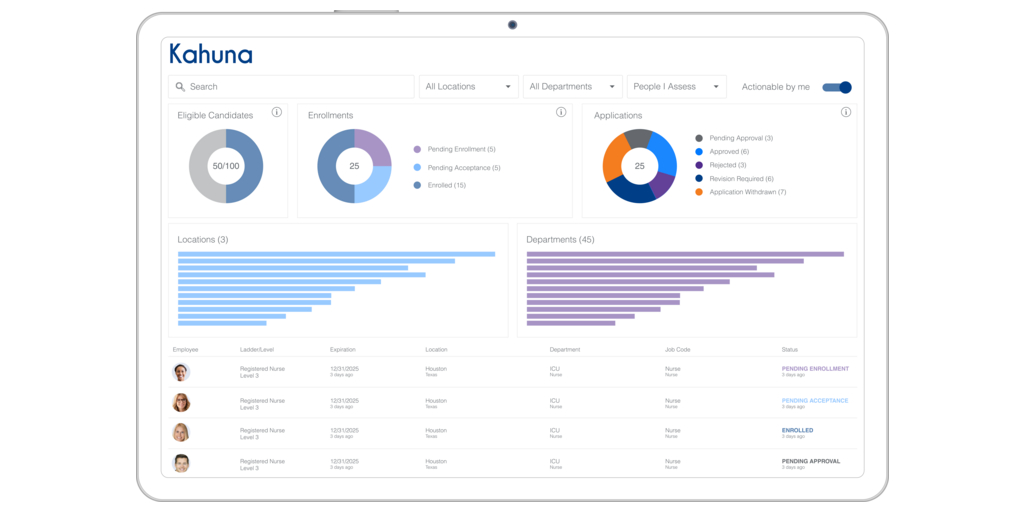The height and width of the screenshot is (512, 1024).
Task: Click the longest bar in Departments chart
Action: point(685,254)
